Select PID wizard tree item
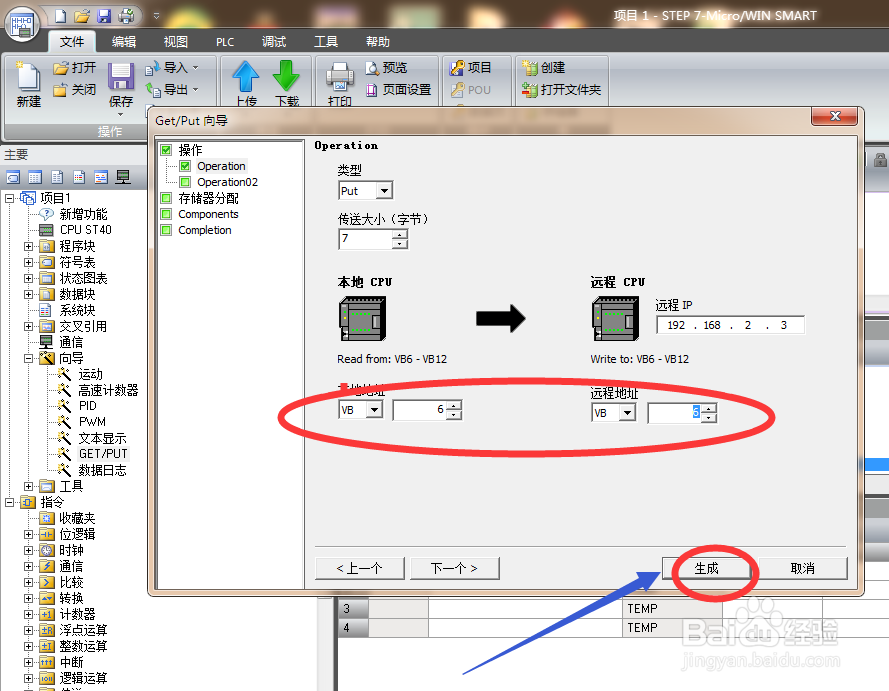Screen dimensions: 889x691 (x=87, y=406)
